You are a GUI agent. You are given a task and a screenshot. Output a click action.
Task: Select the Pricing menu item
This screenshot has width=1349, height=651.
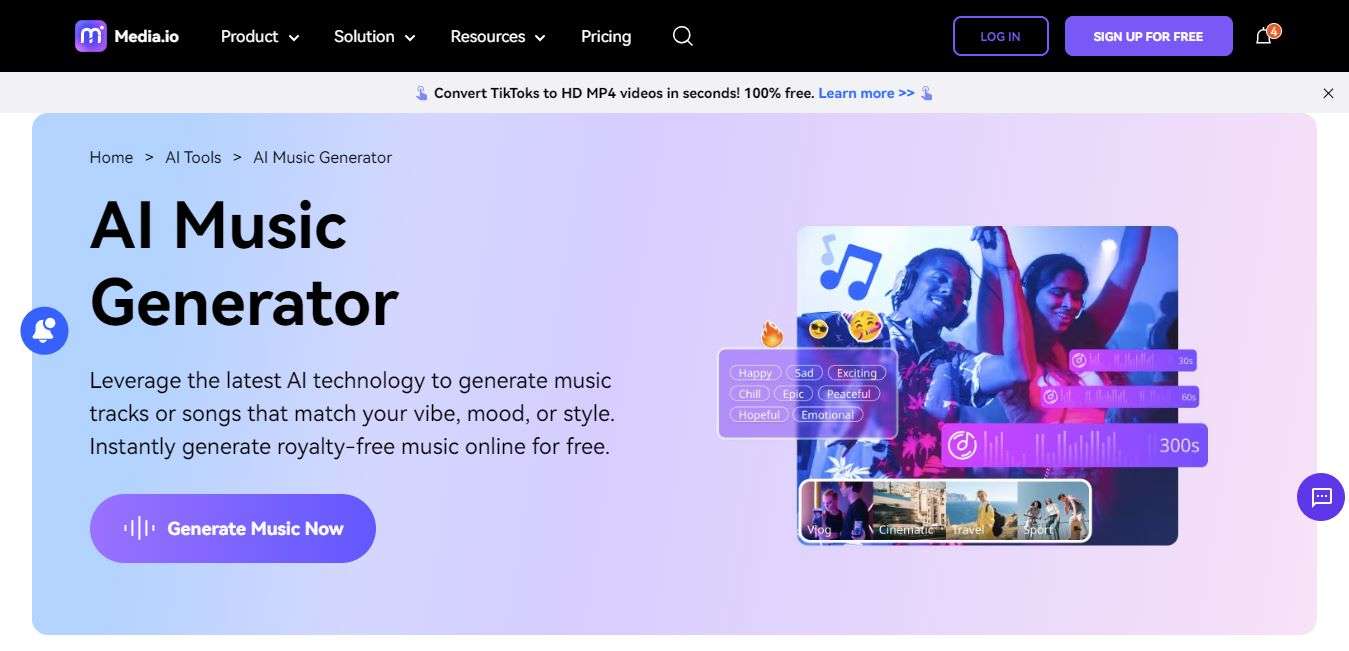pyautogui.click(x=605, y=36)
